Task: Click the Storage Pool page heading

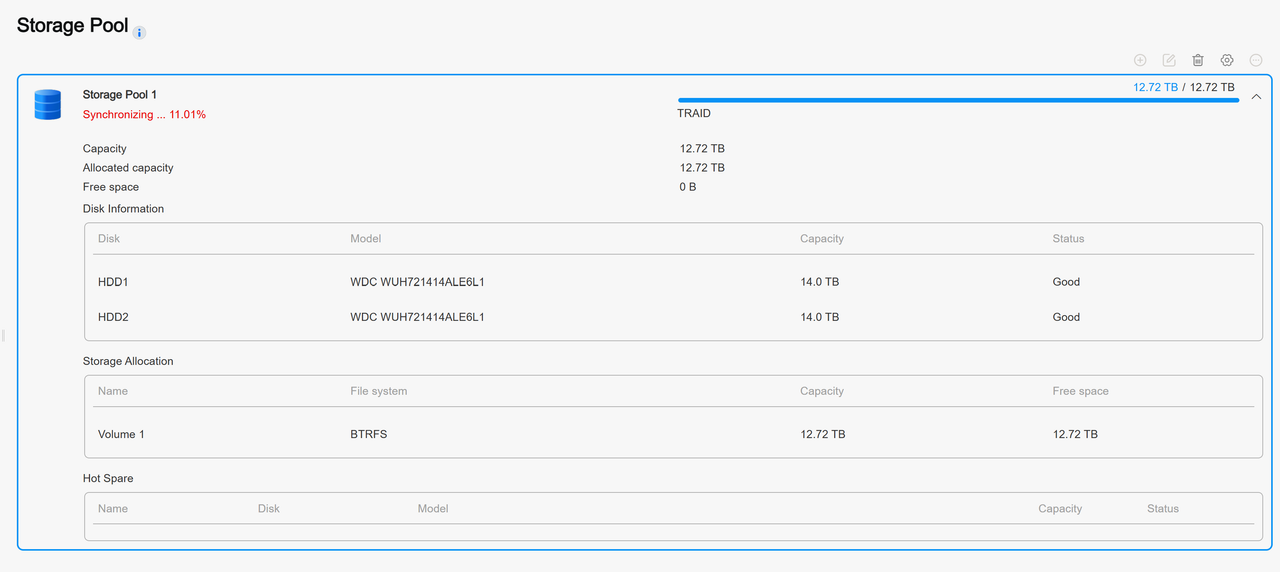Action: coord(72,25)
